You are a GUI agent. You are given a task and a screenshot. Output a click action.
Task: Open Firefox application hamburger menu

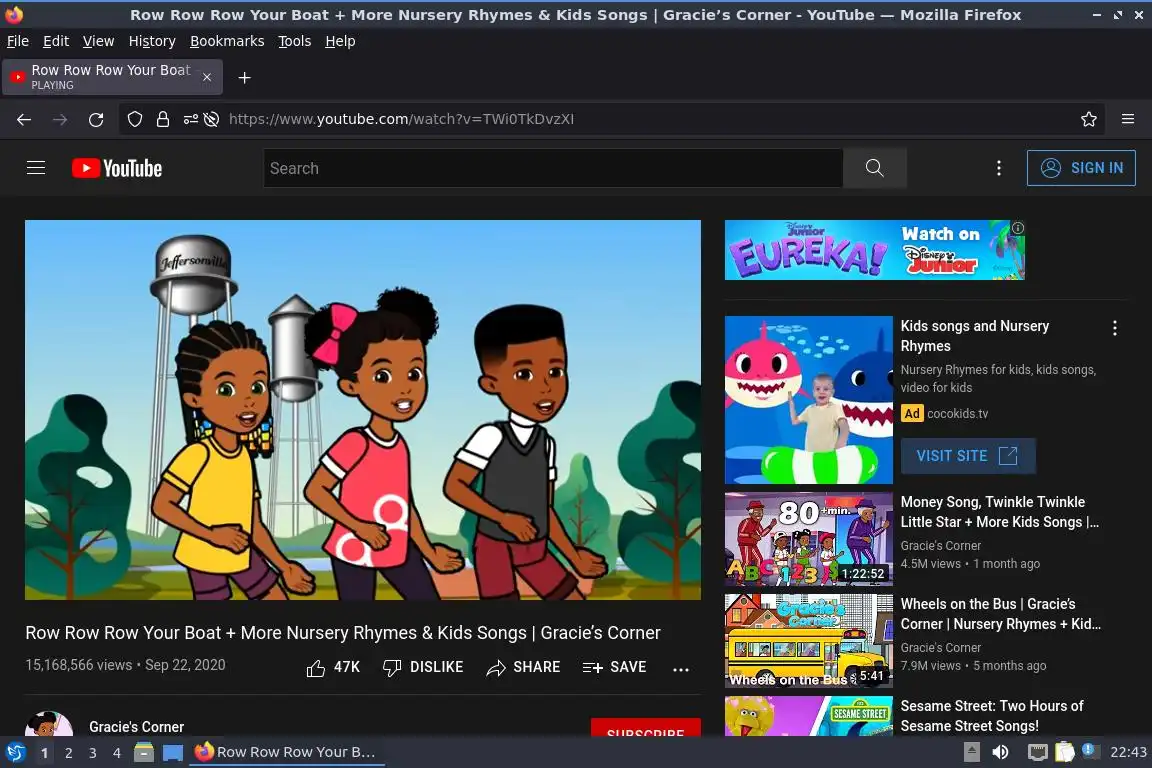[1128, 119]
